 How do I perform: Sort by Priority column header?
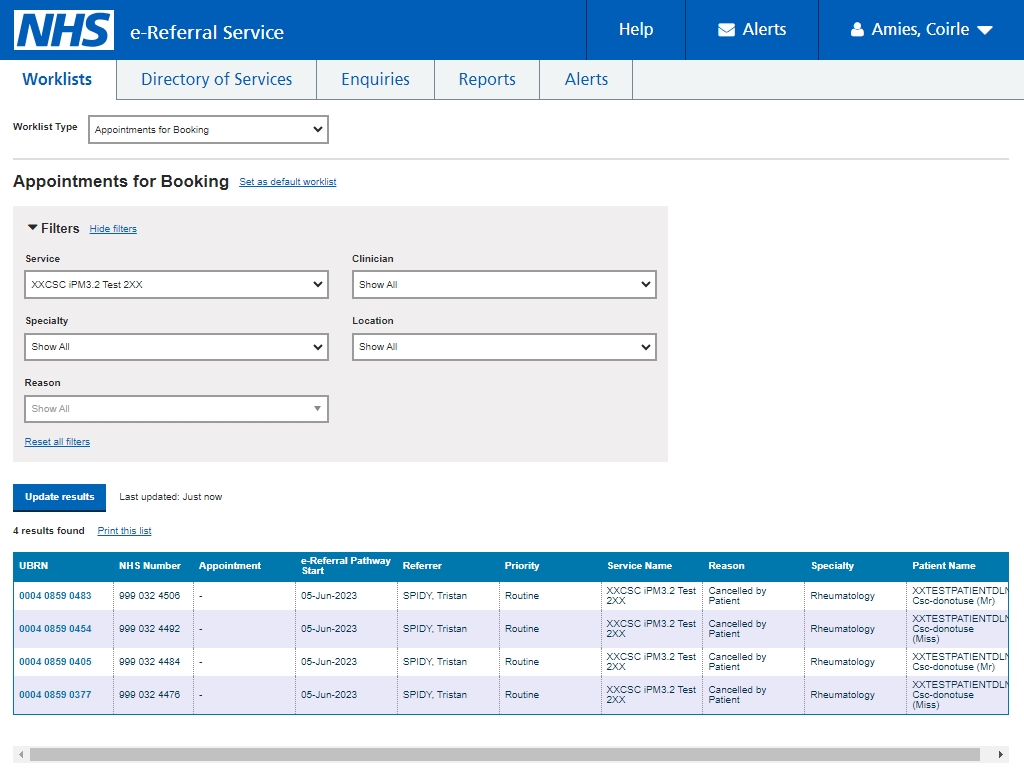click(522, 566)
